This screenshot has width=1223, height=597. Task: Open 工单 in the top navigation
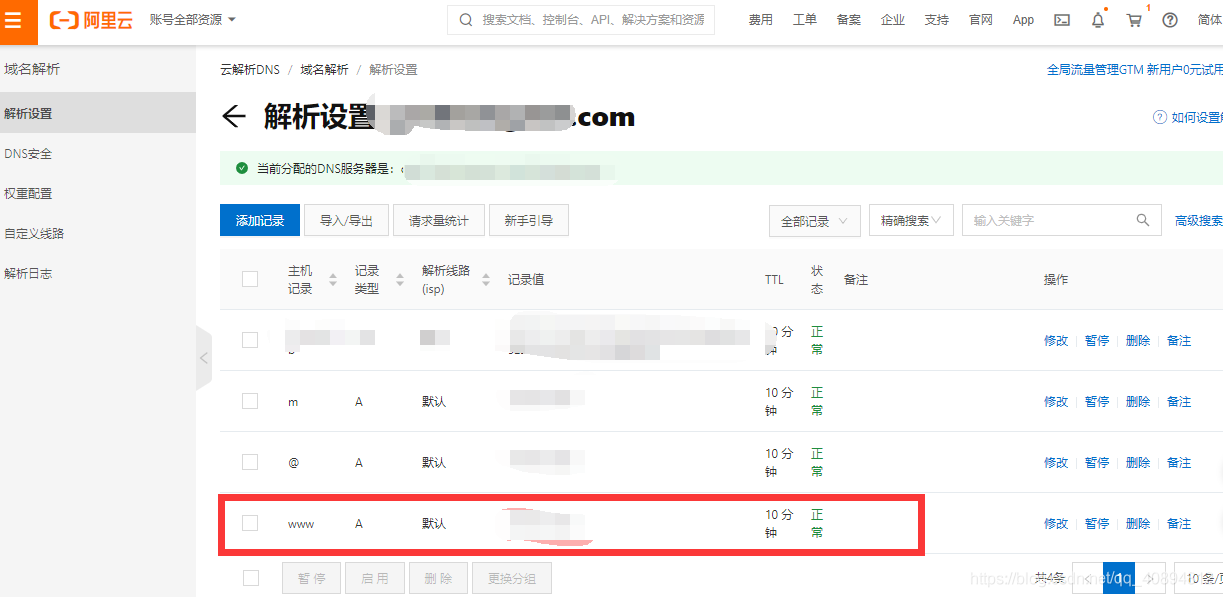(805, 20)
